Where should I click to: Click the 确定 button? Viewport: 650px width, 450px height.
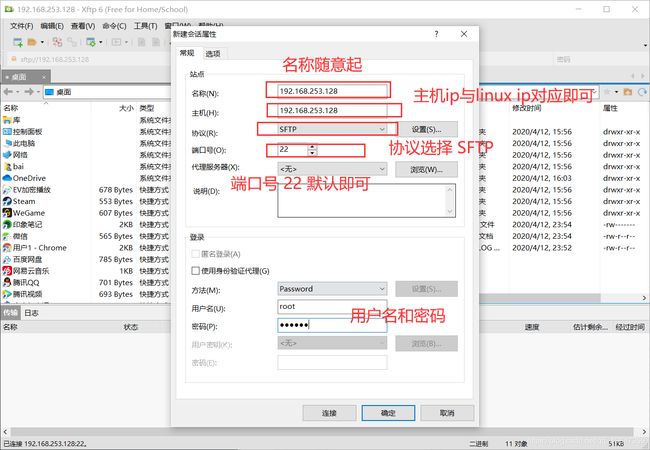(388, 413)
